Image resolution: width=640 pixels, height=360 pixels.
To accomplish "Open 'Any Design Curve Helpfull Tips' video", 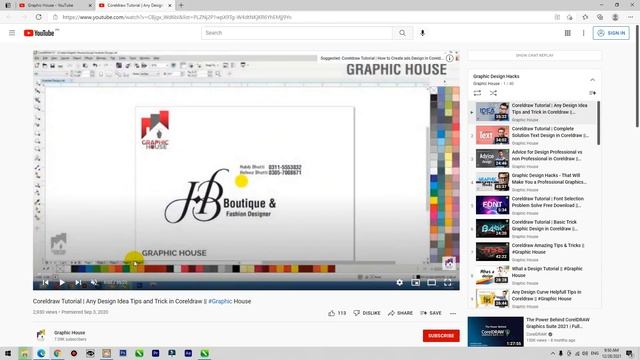I will (533, 298).
